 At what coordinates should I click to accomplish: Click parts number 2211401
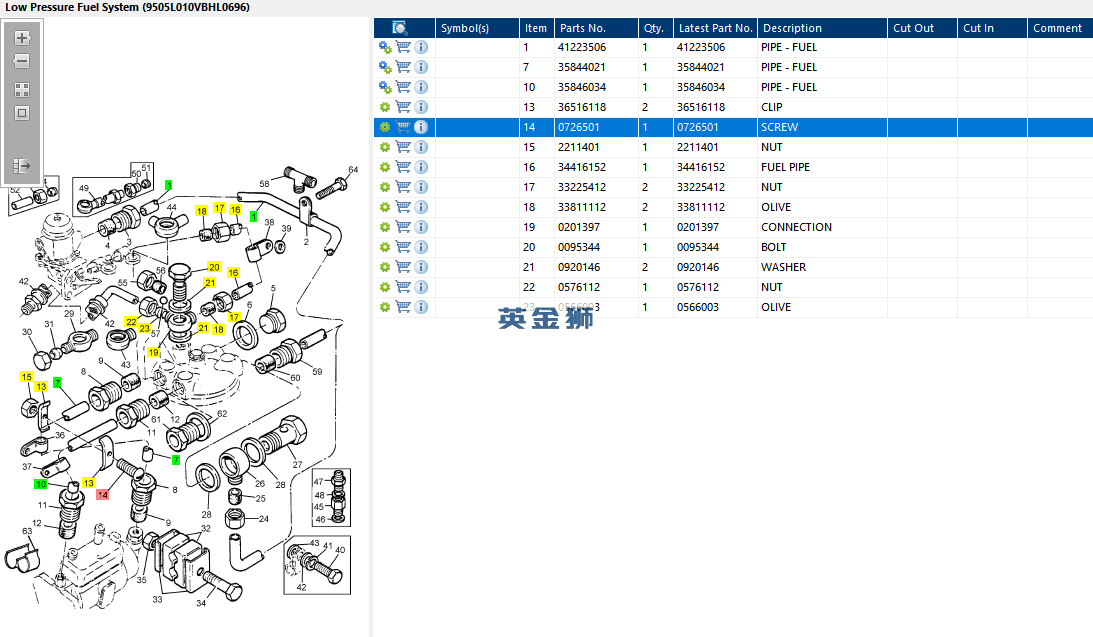tap(579, 147)
